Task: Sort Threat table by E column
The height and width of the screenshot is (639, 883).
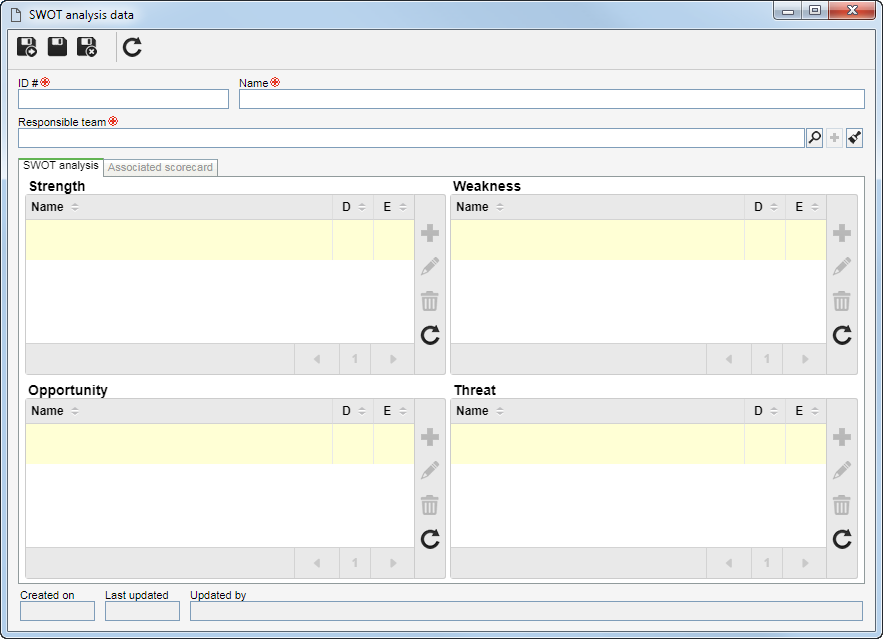Action: pos(806,411)
